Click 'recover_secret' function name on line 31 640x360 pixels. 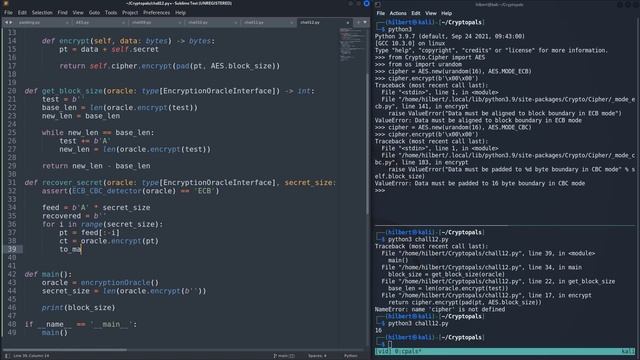pyautogui.click(x=72, y=182)
